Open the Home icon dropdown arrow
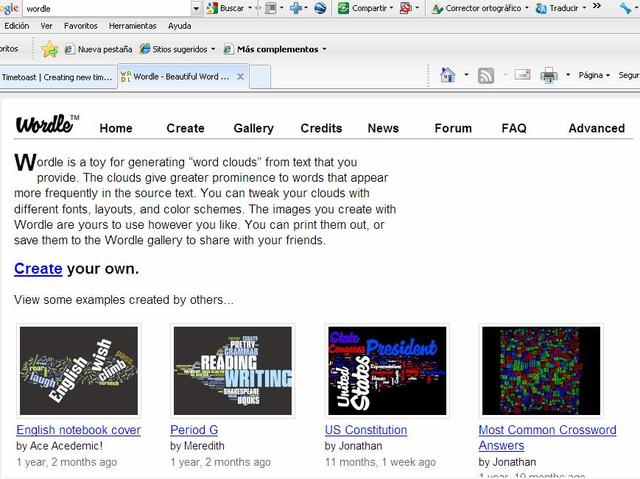Image resolution: width=640 pixels, height=479 pixels. 466,75
